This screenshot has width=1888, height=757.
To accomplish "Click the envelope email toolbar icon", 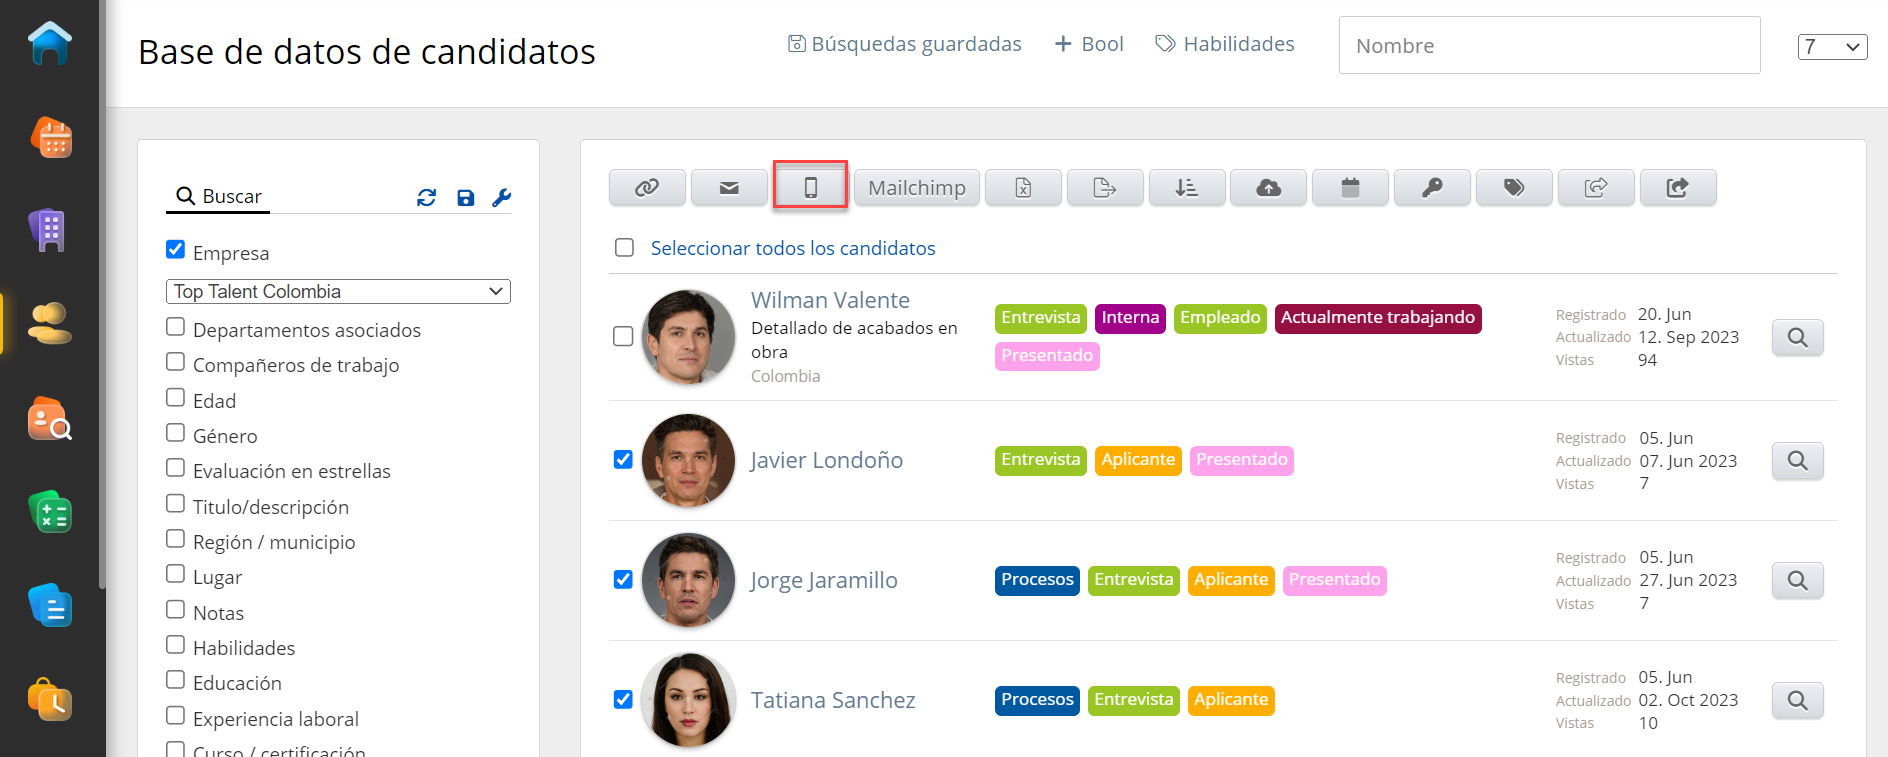I will click(x=729, y=187).
